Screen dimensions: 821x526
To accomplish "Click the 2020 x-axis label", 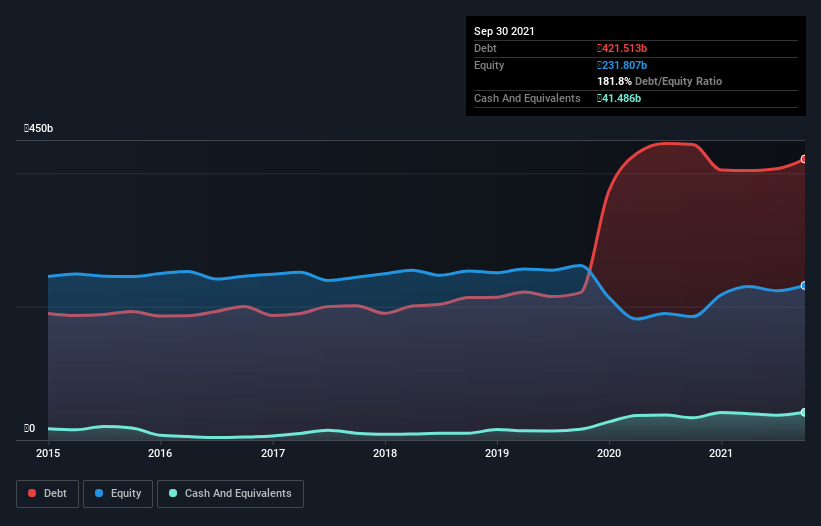I will coord(609,453).
